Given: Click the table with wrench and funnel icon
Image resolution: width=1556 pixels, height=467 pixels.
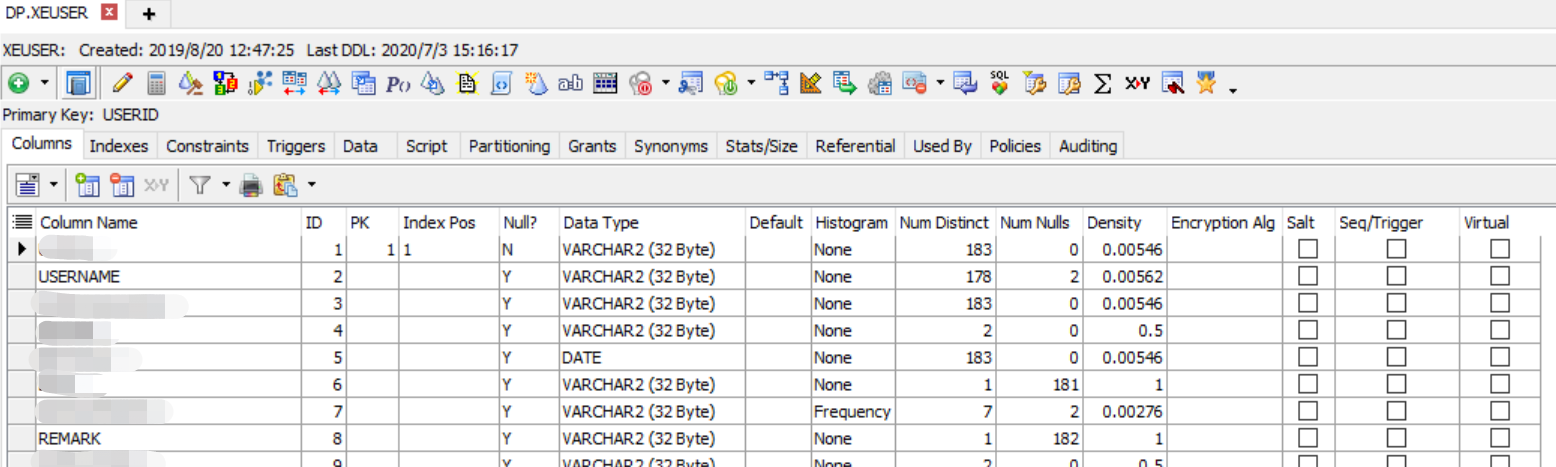Looking at the screenshot, I should point(1034,84).
